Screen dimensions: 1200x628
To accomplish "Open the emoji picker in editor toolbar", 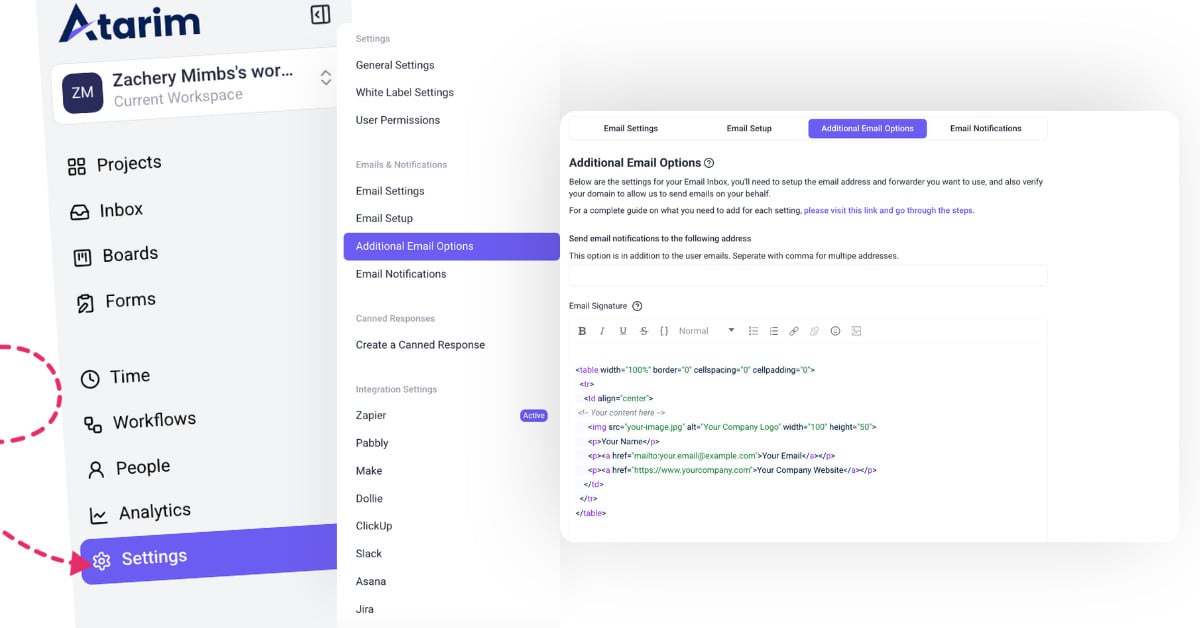I will (x=835, y=331).
